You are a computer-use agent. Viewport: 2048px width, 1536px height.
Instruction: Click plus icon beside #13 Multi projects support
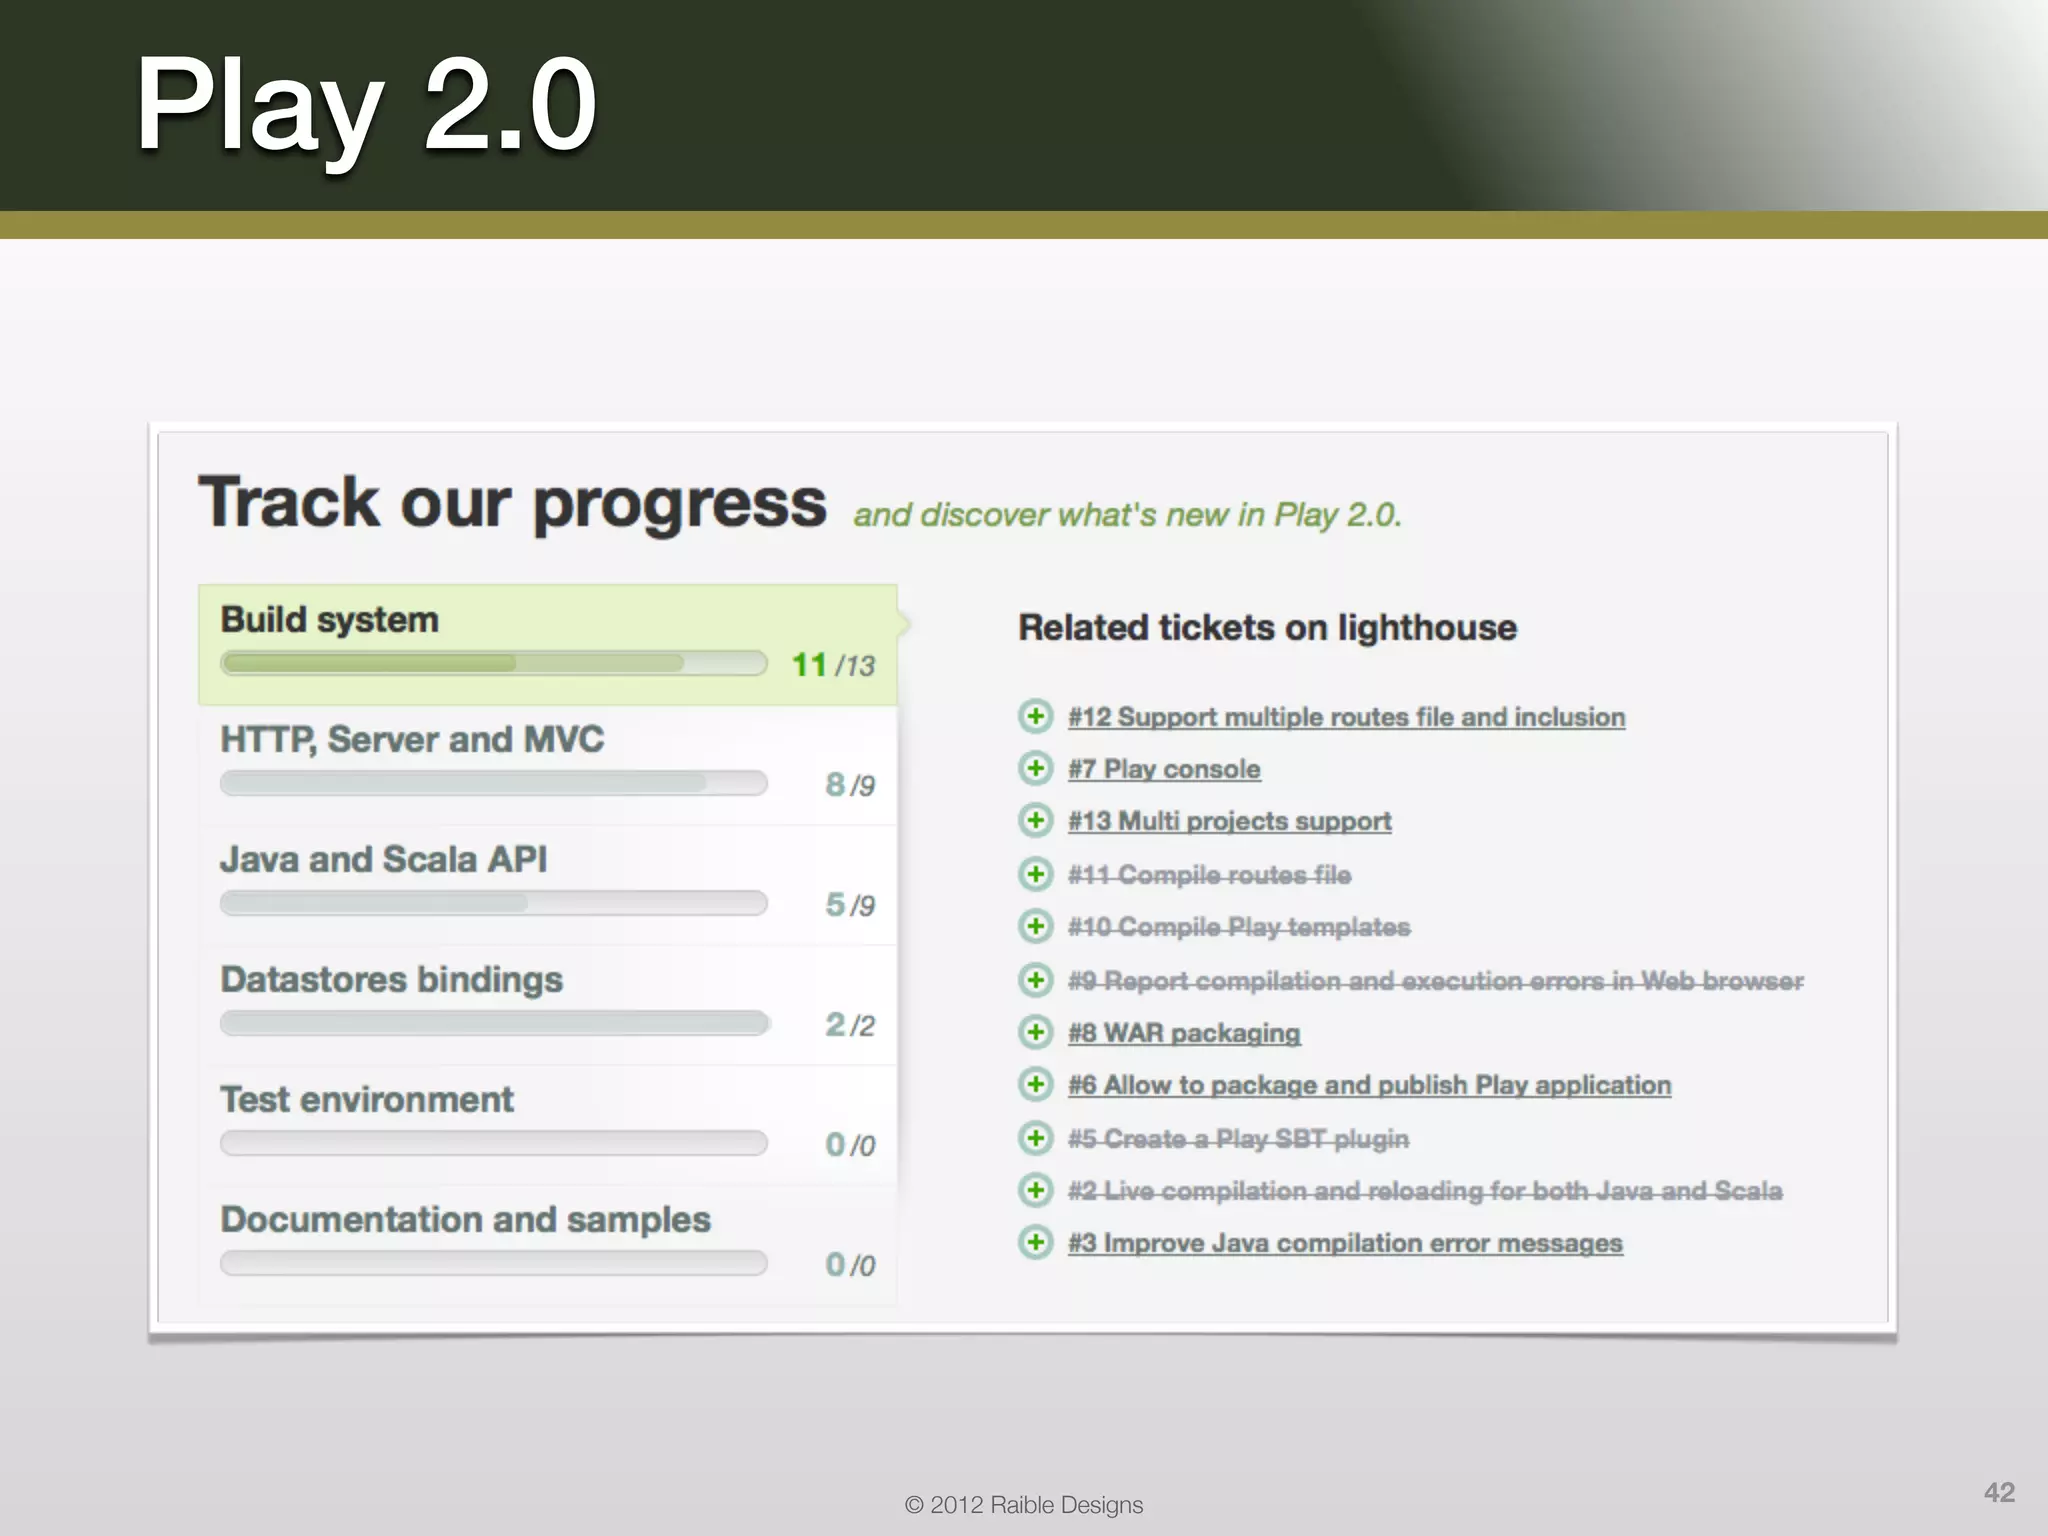coord(1036,820)
